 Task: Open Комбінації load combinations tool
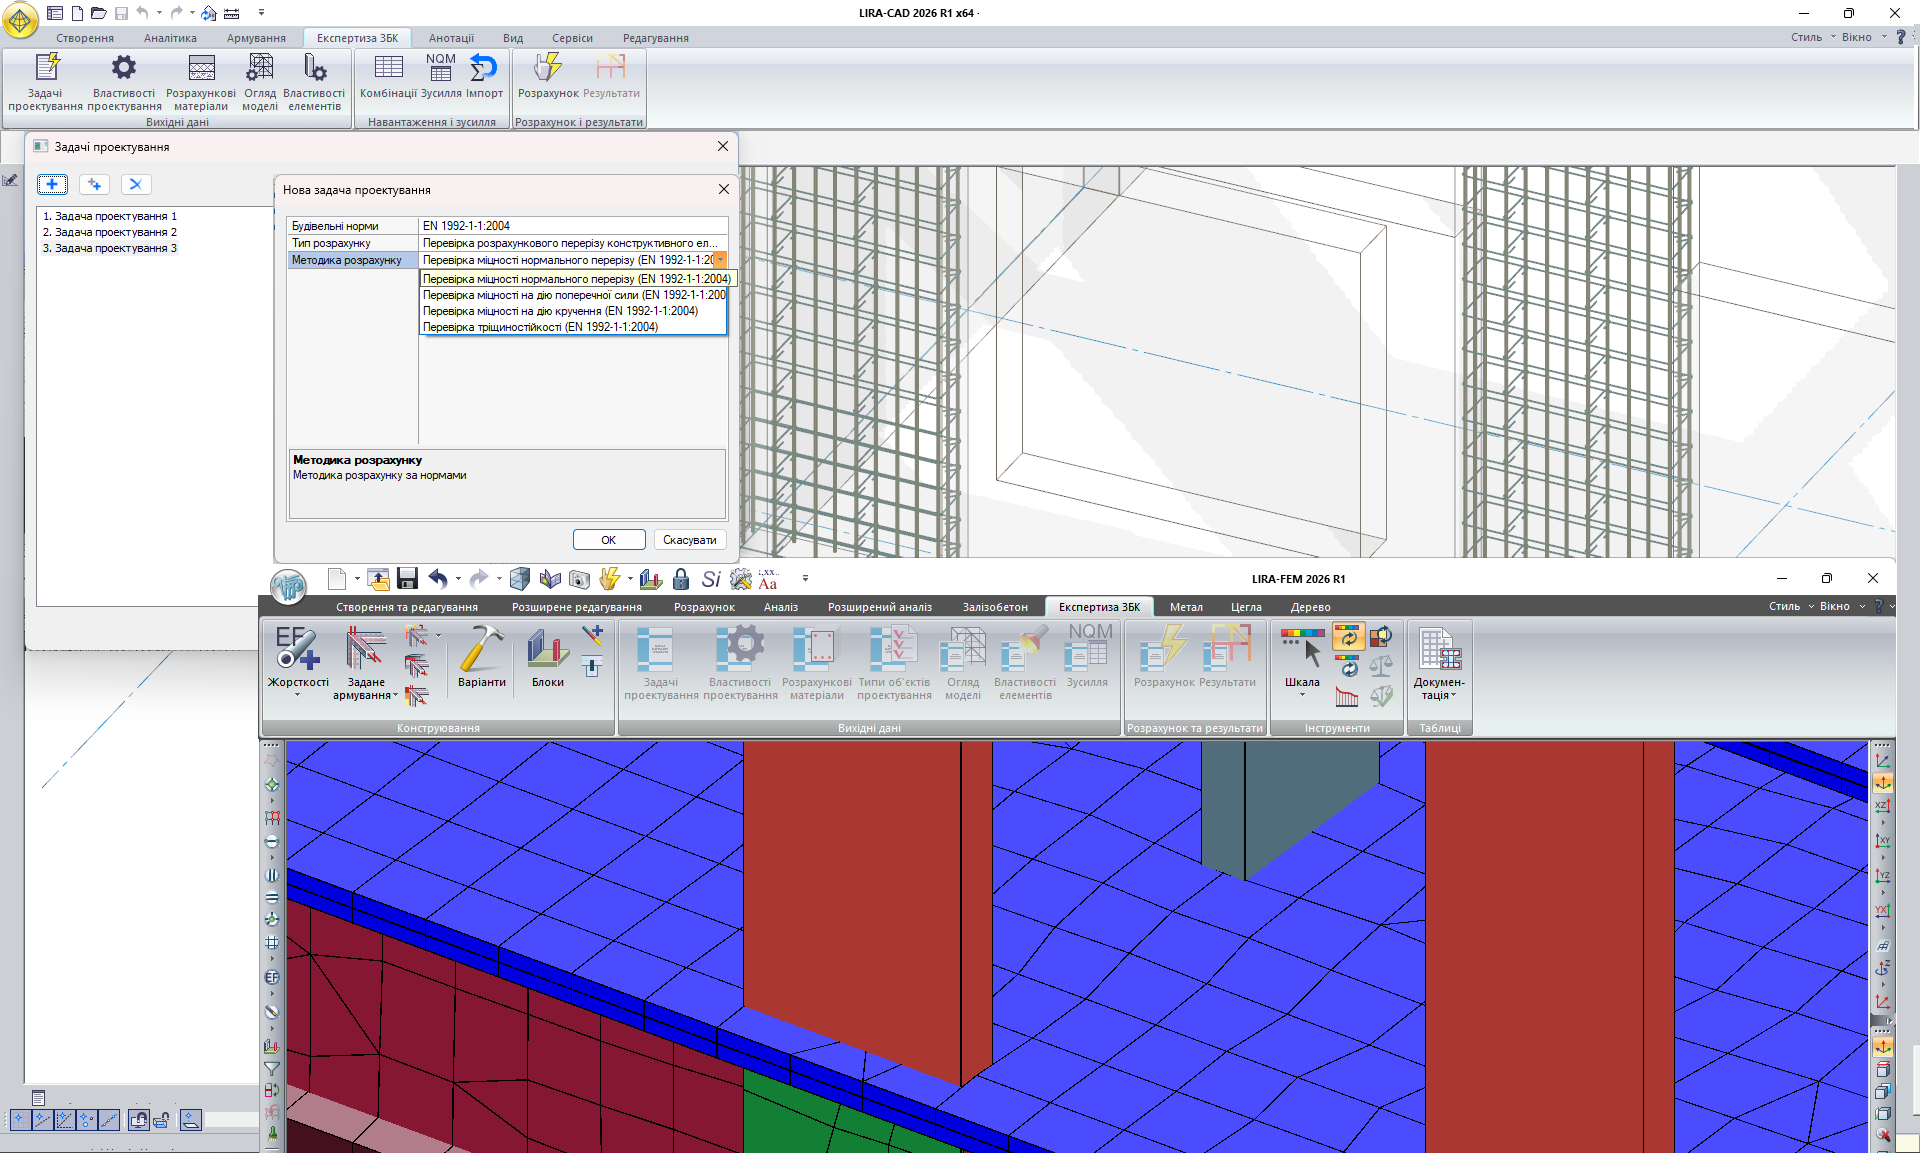tap(388, 77)
